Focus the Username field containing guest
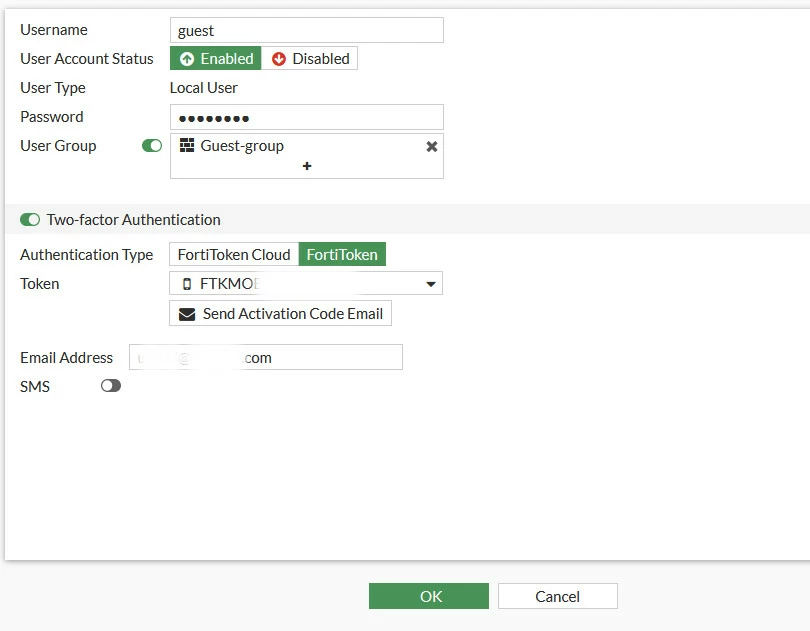Viewport: 810px width, 631px height. [x=307, y=30]
